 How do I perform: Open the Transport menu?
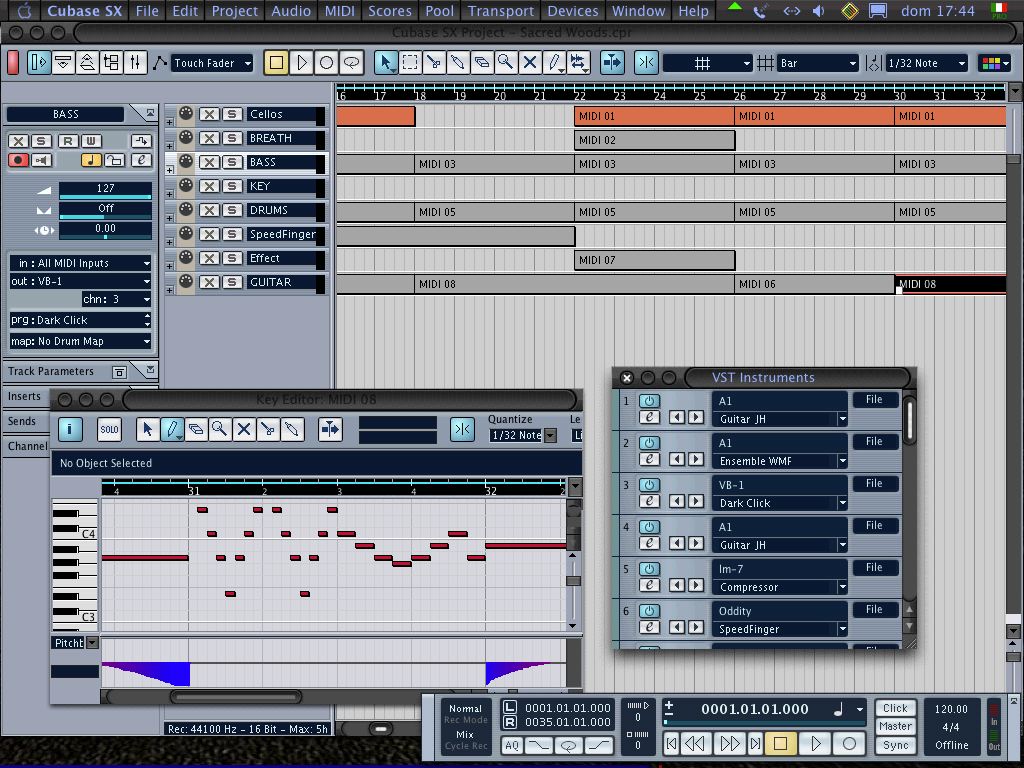500,11
